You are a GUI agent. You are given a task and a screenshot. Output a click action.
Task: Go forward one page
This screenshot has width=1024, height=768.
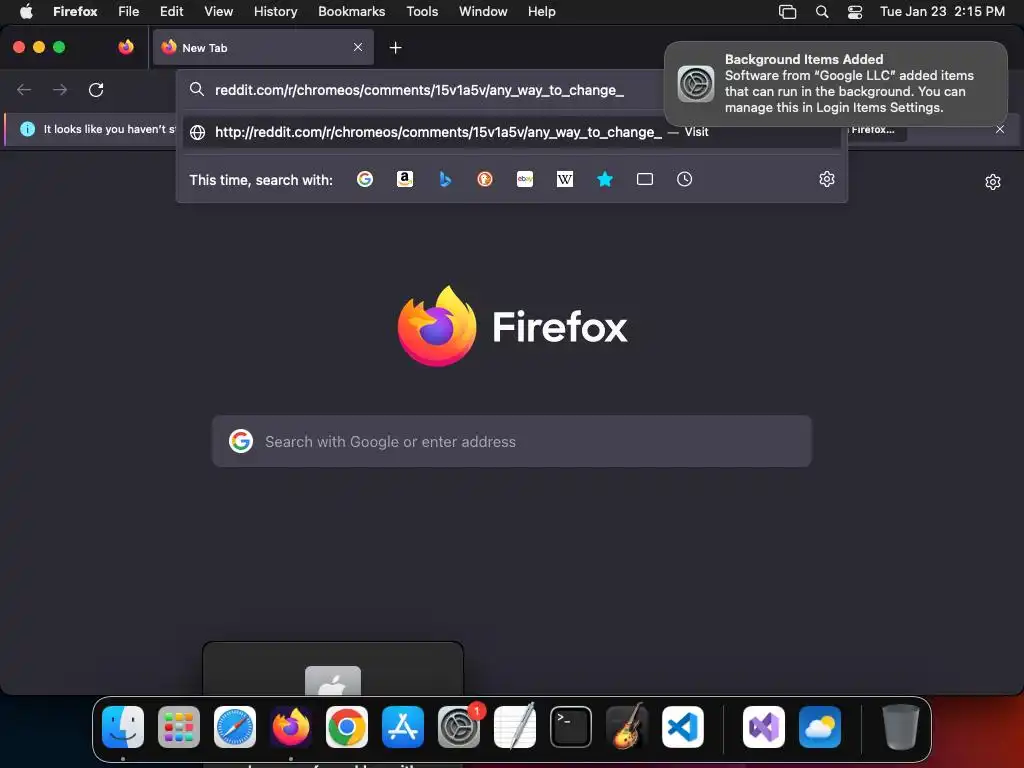click(x=60, y=89)
